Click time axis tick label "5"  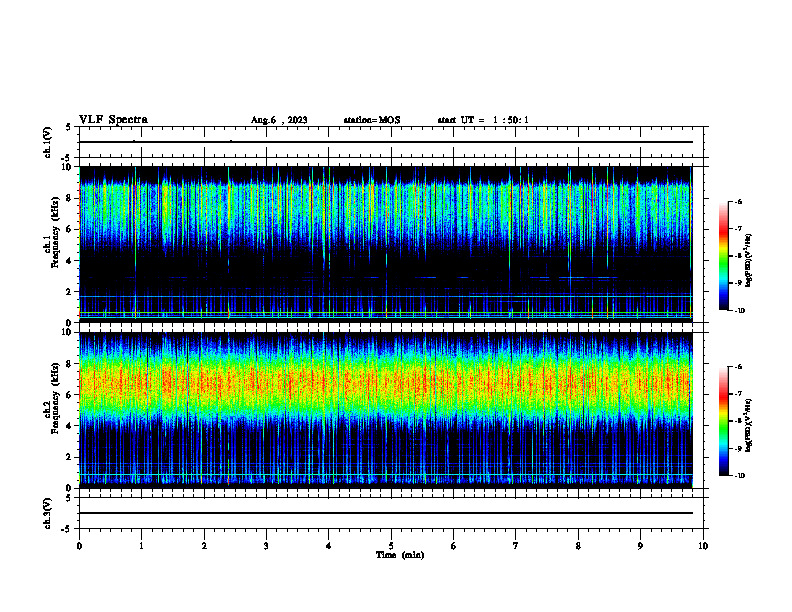click(391, 546)
